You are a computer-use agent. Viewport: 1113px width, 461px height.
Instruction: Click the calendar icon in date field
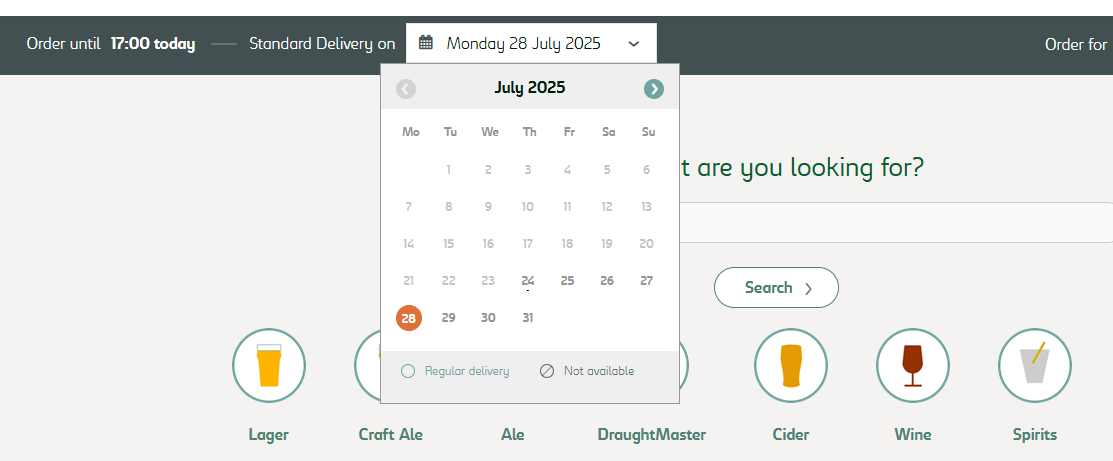click(x=426, y=43)
